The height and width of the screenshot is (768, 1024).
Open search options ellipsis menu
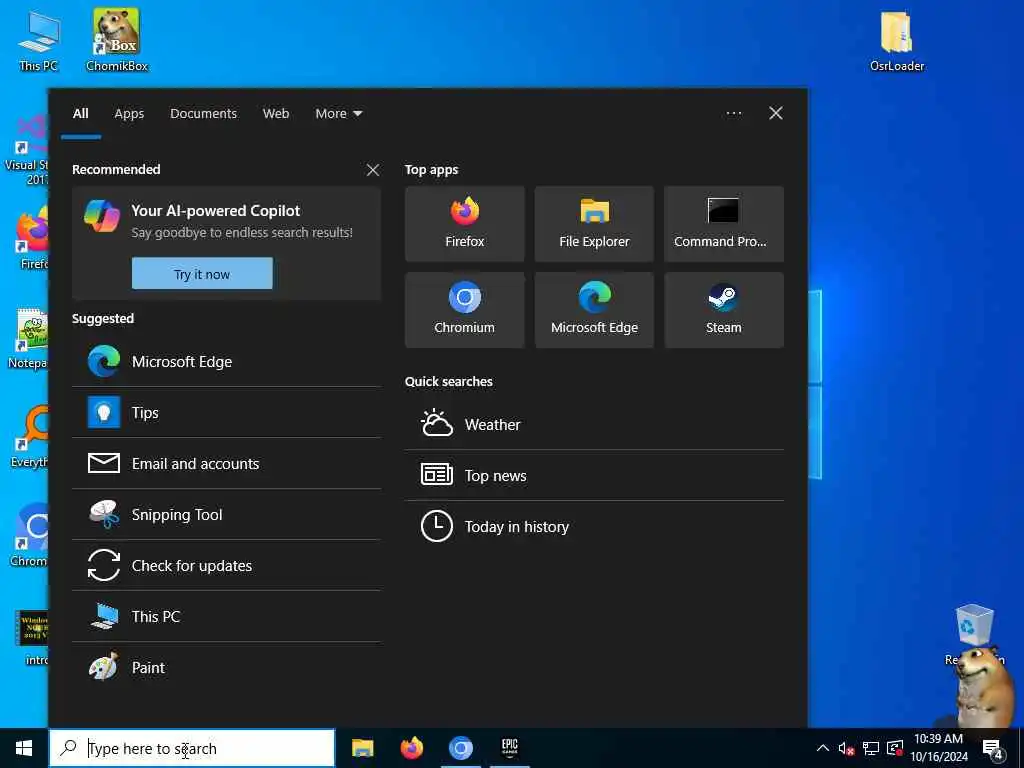[733, 114]
